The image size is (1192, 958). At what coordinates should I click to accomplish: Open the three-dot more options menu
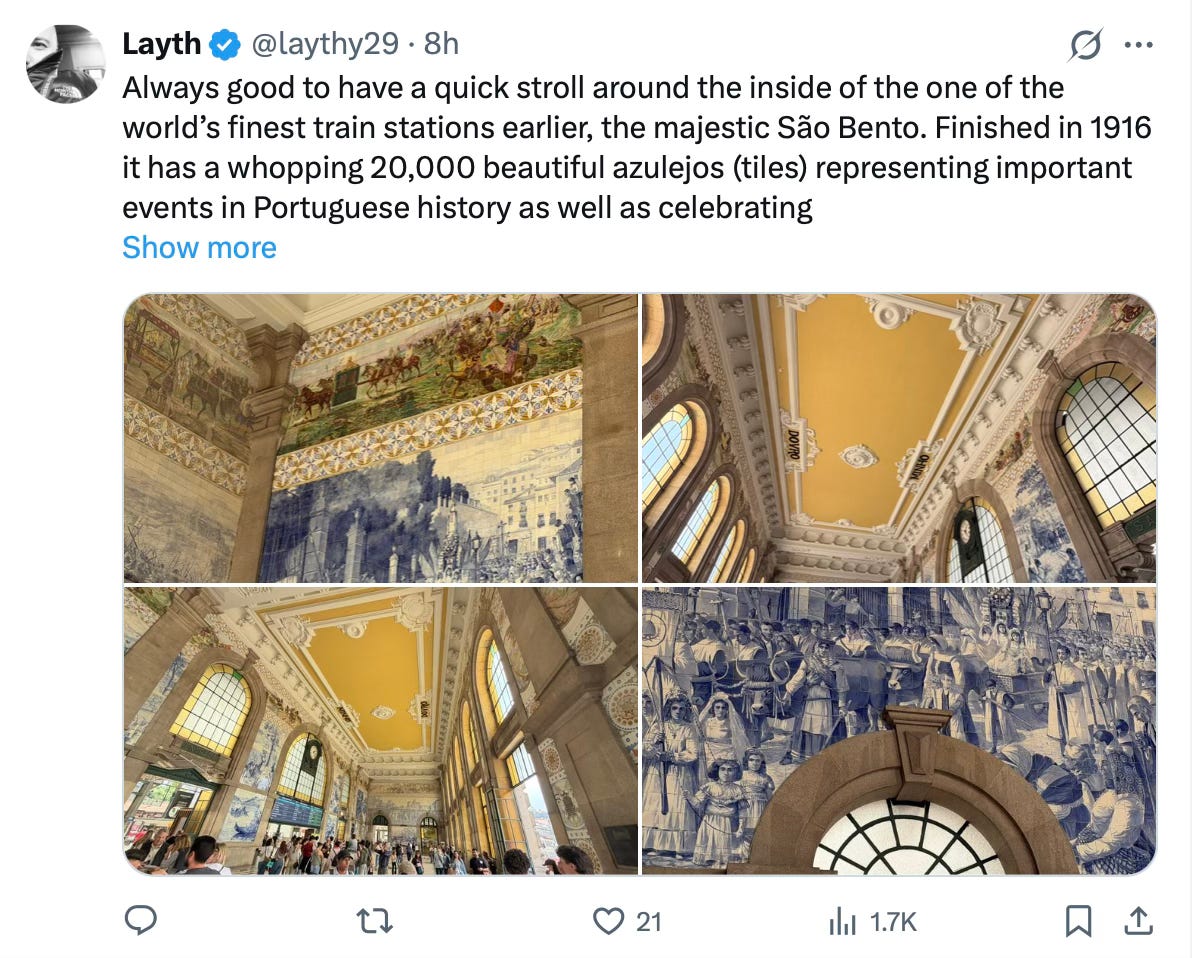pyautogui.click(x=1138, y=45)
